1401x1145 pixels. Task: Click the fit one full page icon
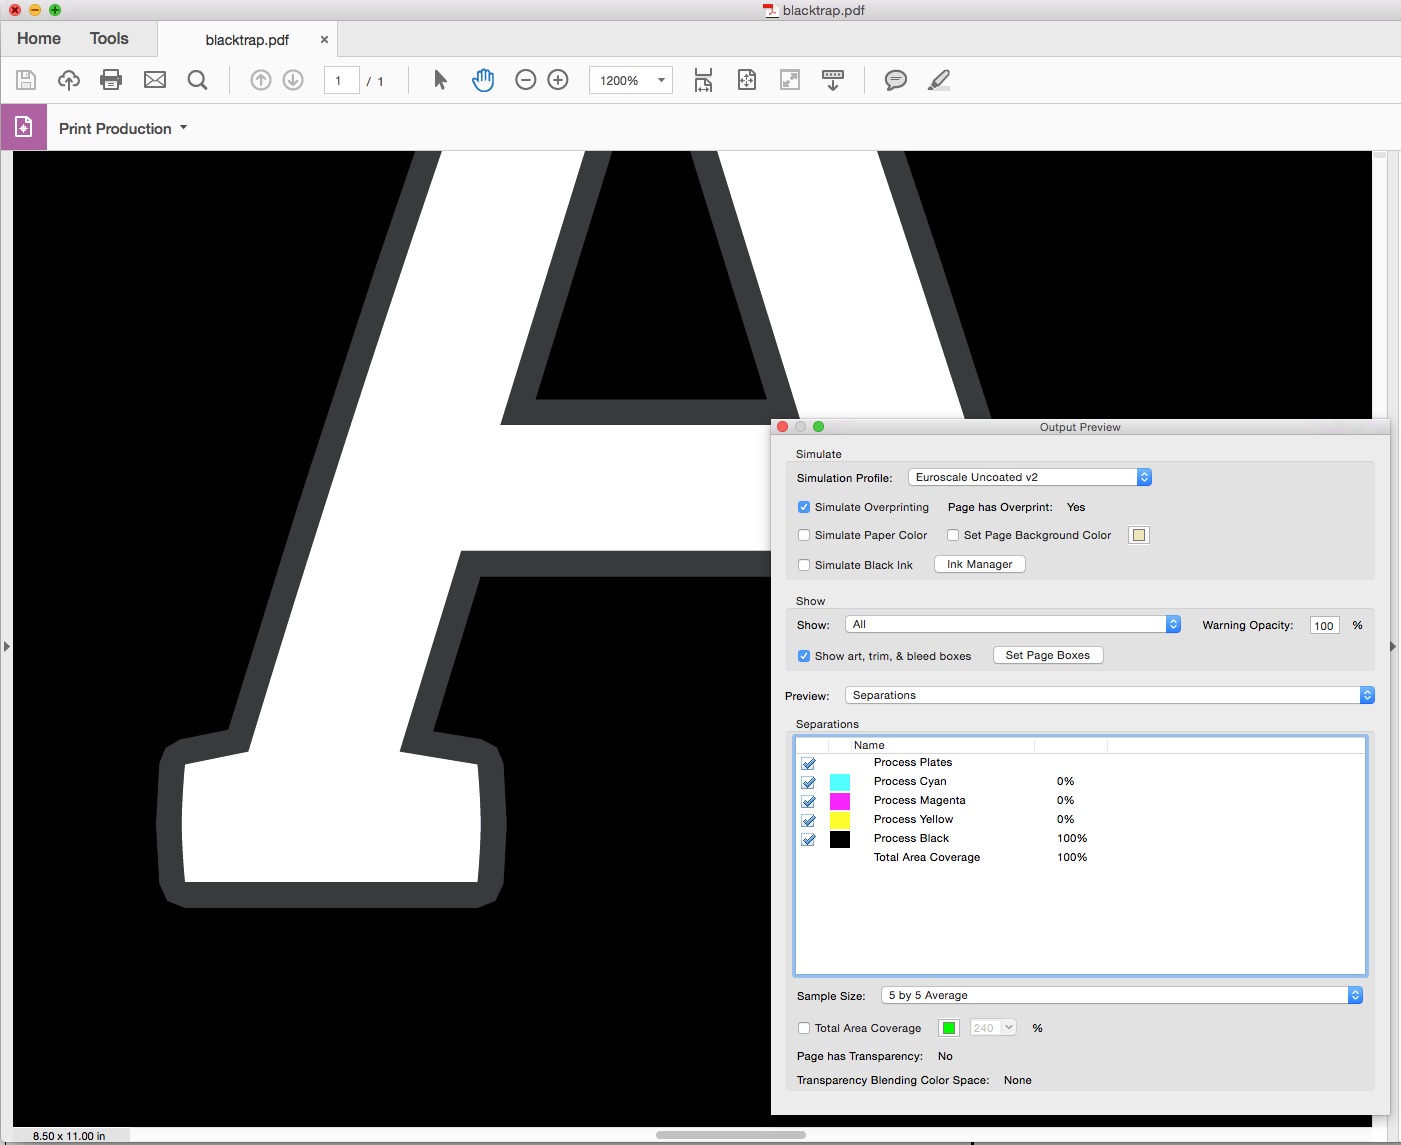747,80
